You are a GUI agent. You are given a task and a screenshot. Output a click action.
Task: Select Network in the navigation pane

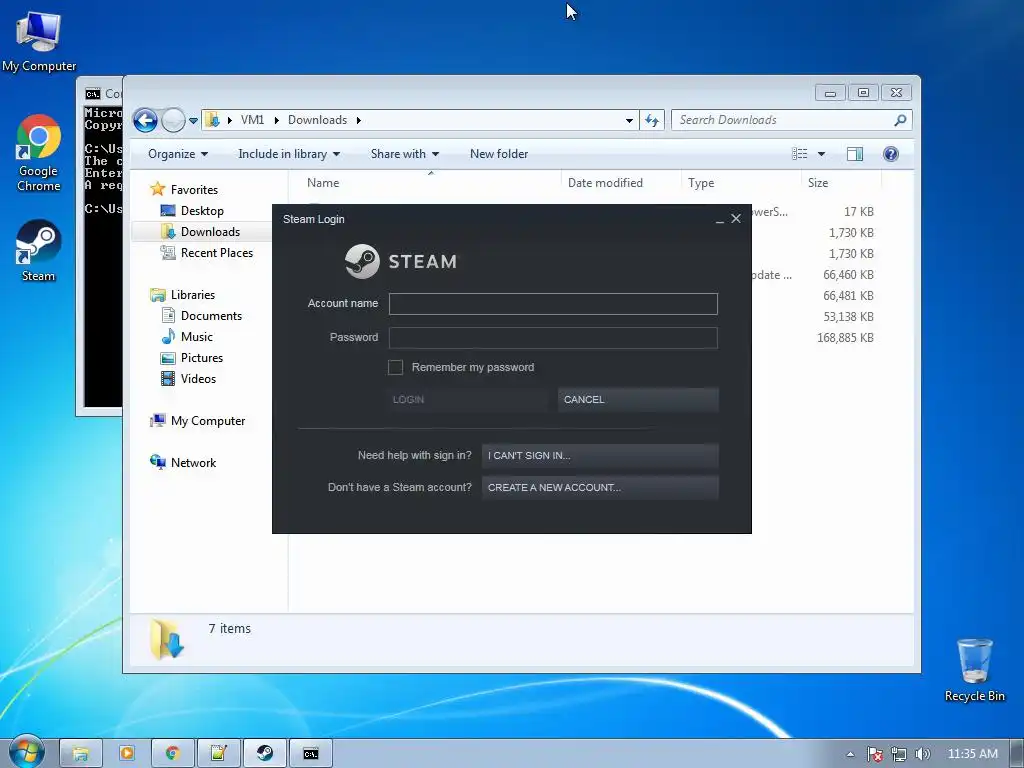[193, 463]
